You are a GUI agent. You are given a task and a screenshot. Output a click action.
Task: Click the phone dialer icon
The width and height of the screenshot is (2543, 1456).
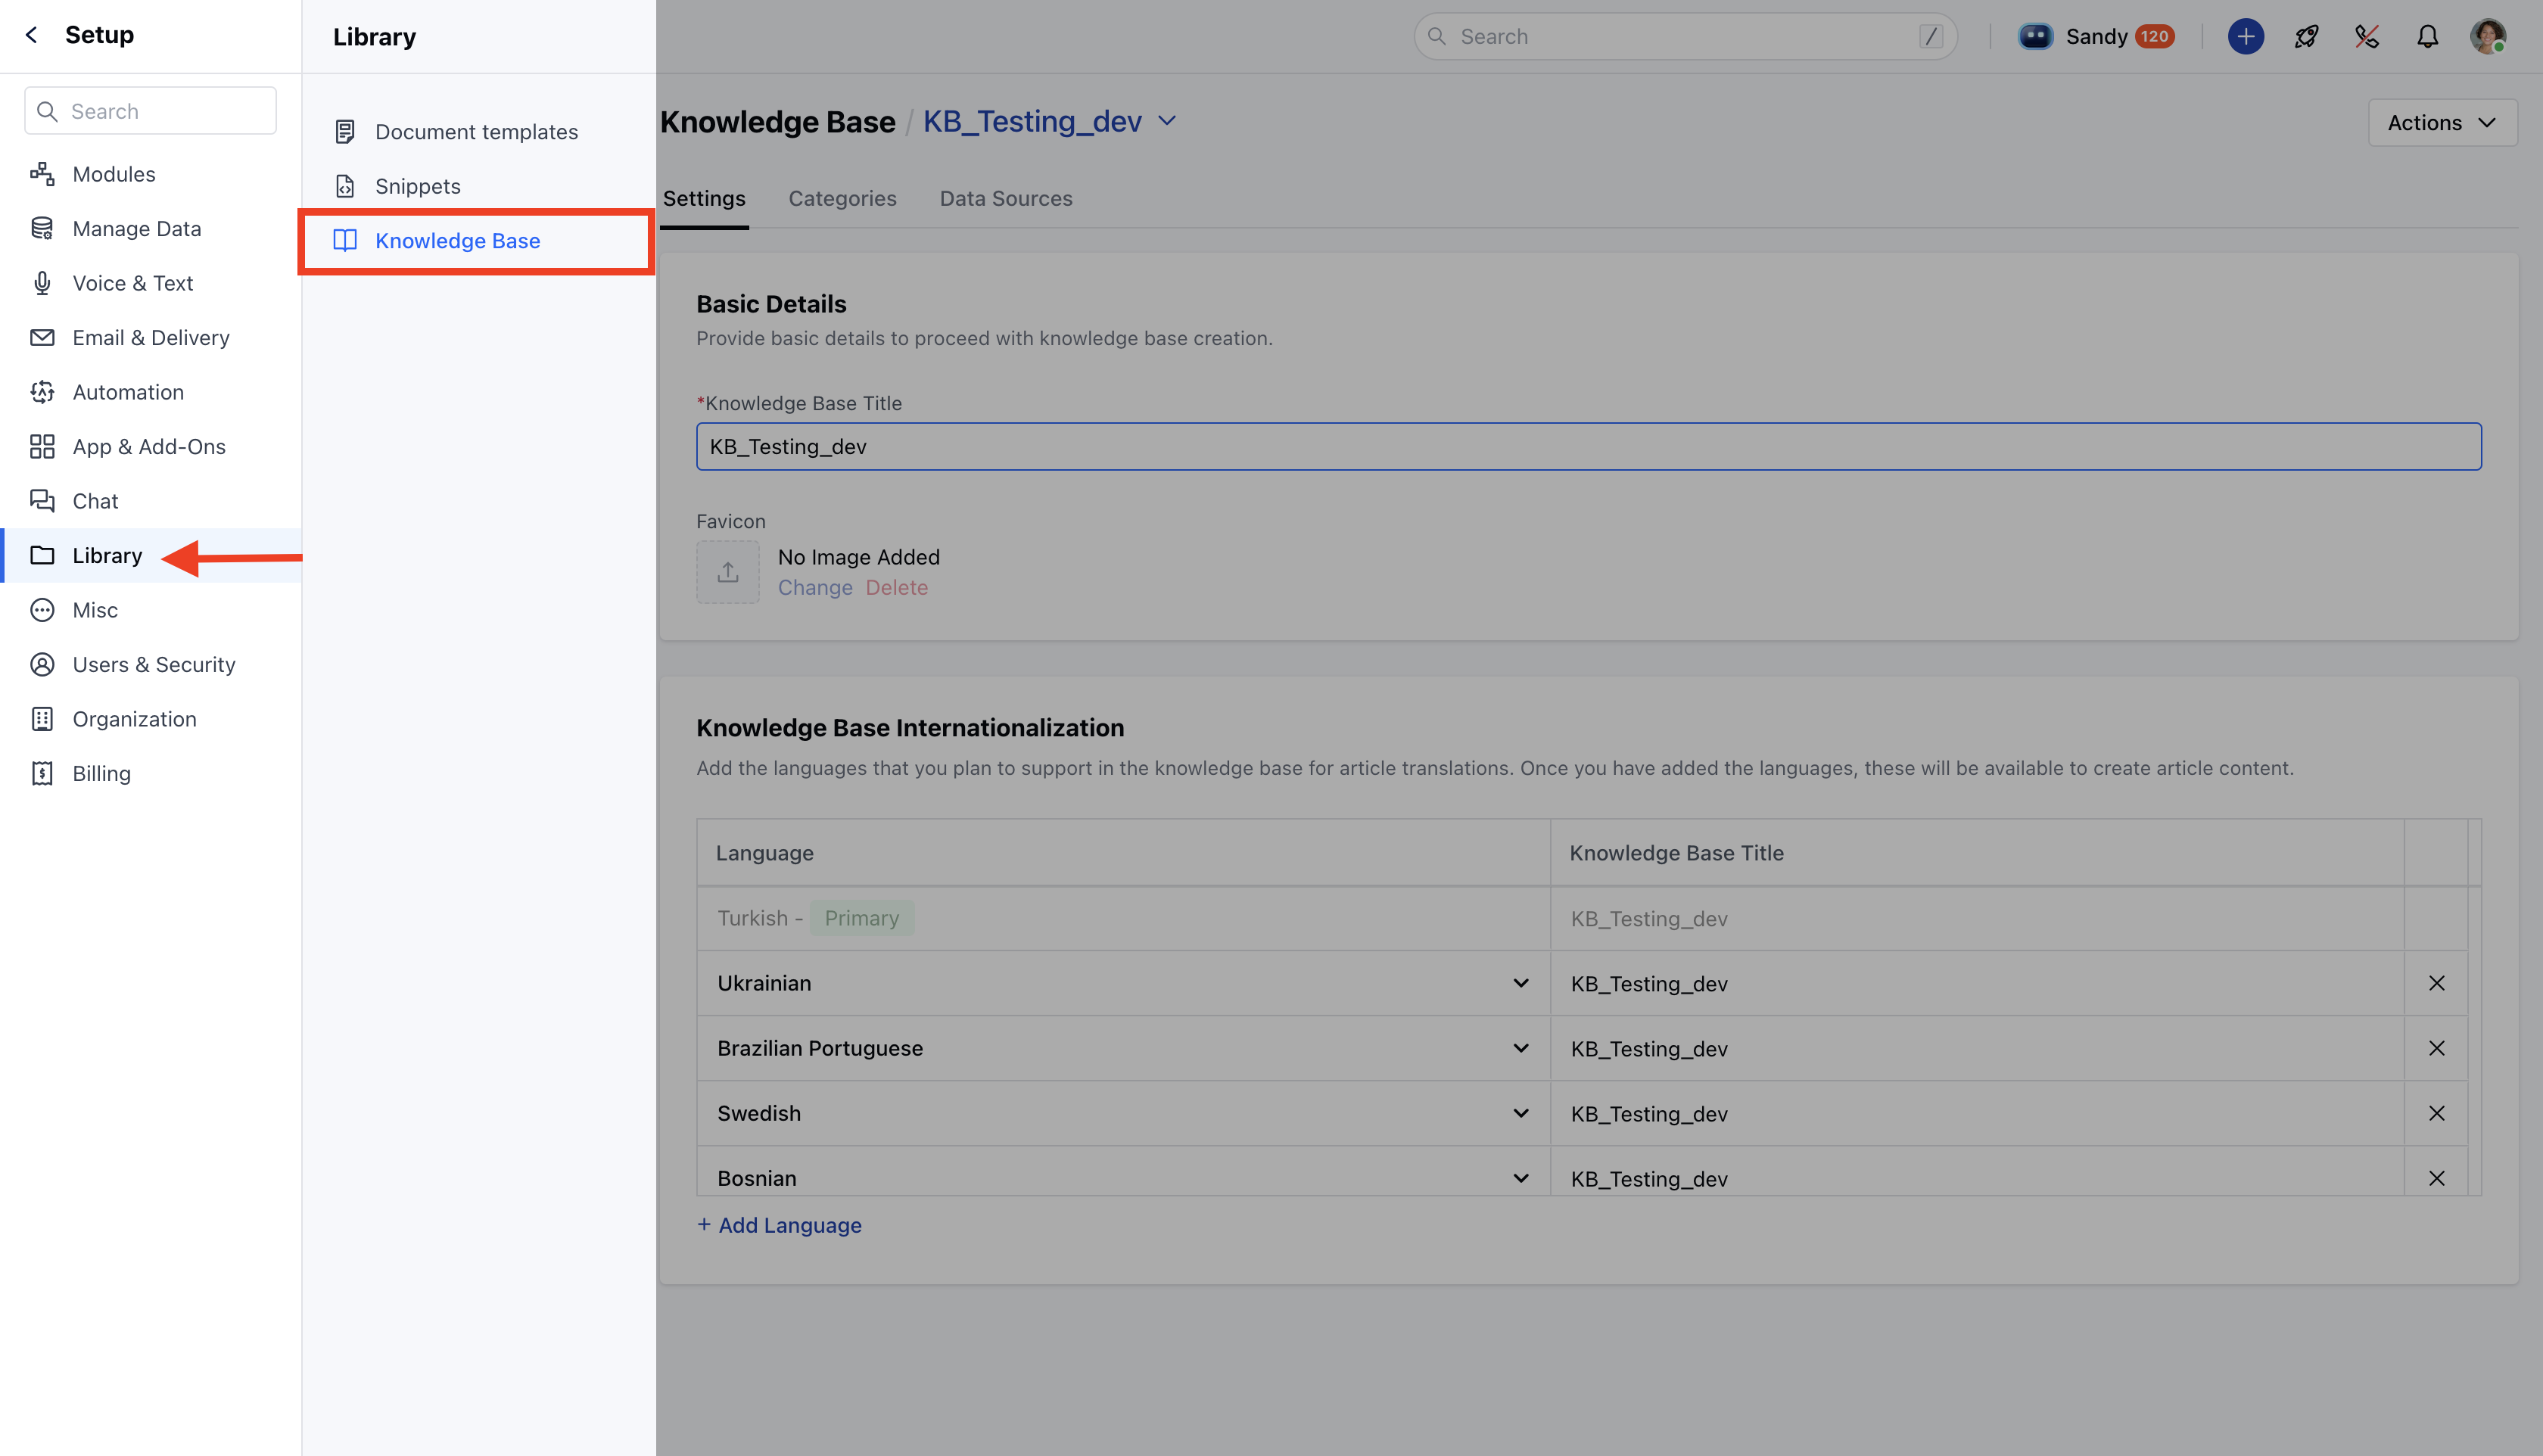tap(2366, 37)
